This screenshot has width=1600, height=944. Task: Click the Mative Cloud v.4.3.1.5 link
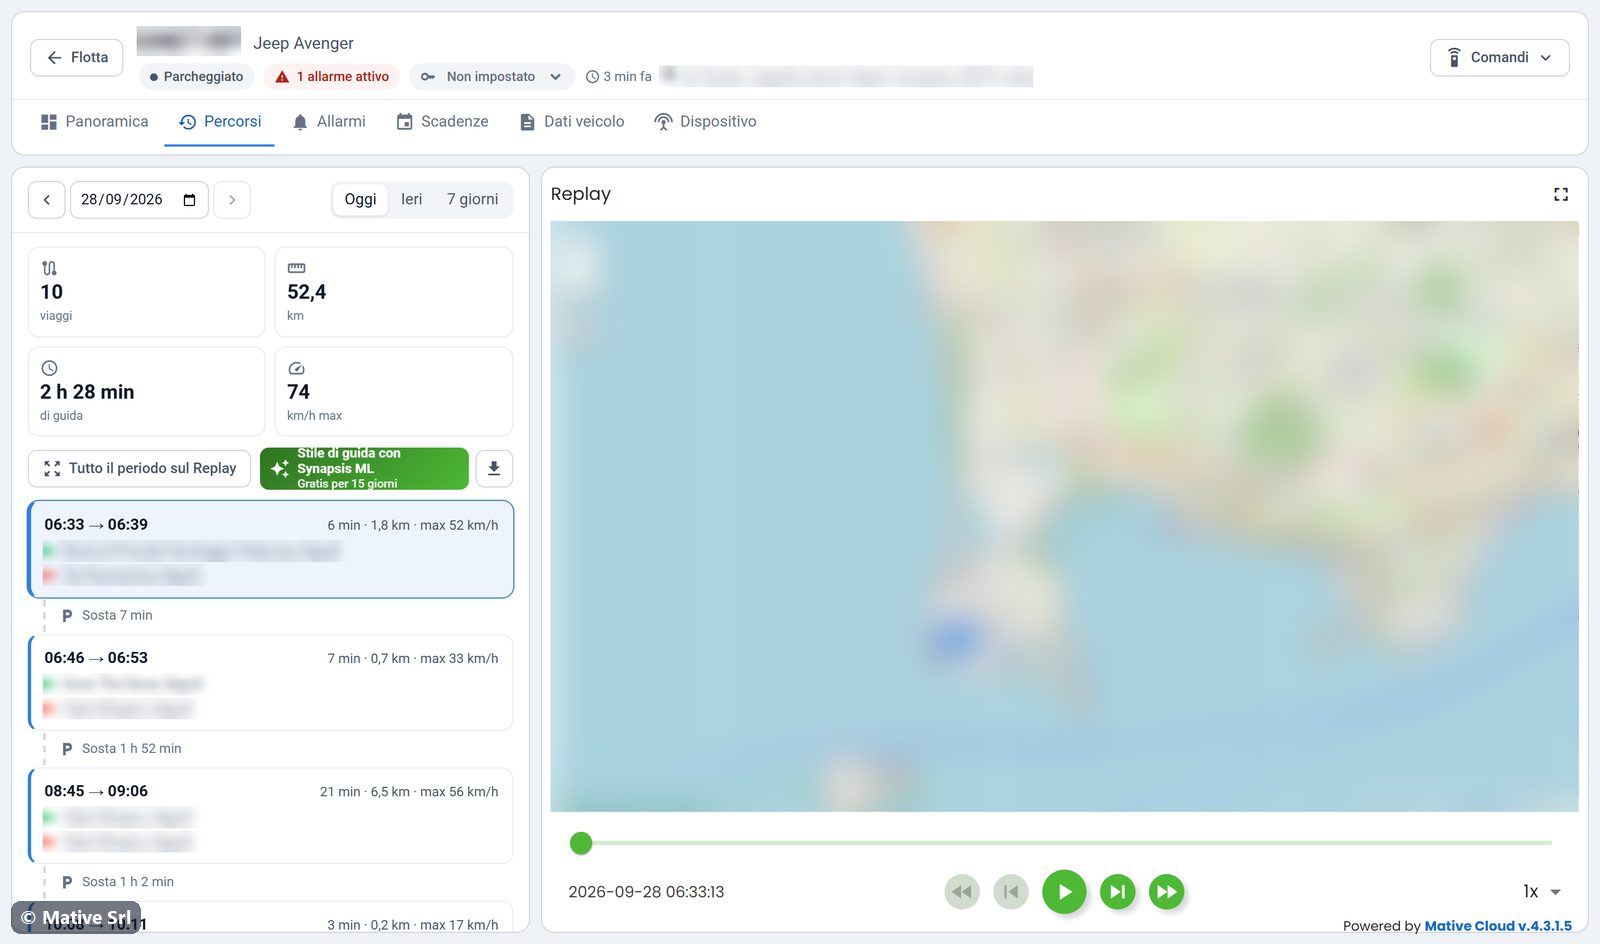click(x=1498, y=926)
